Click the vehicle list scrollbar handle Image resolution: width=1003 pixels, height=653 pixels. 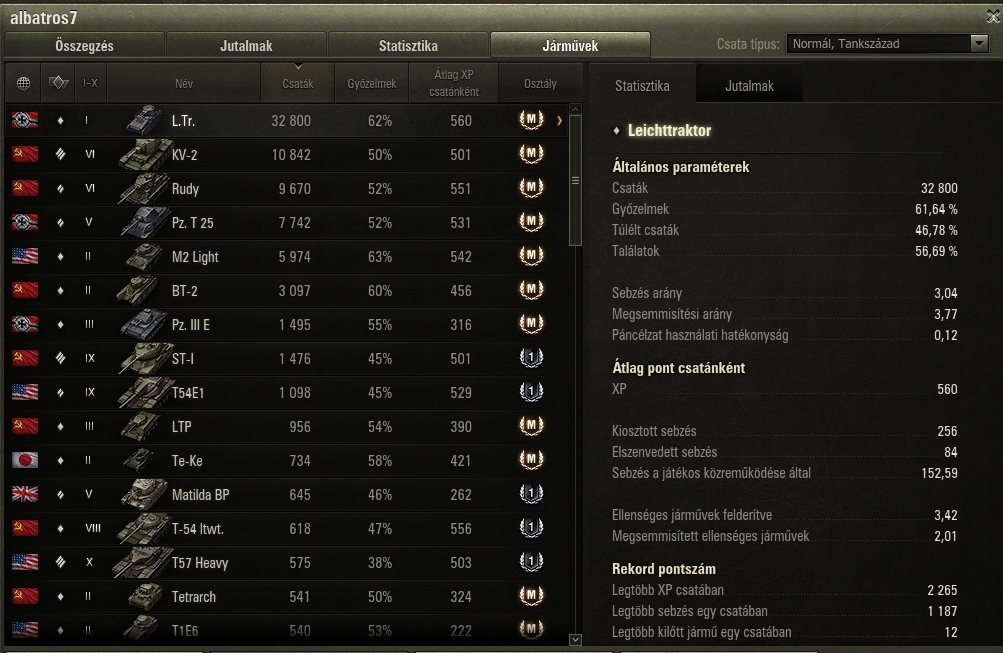575,180
